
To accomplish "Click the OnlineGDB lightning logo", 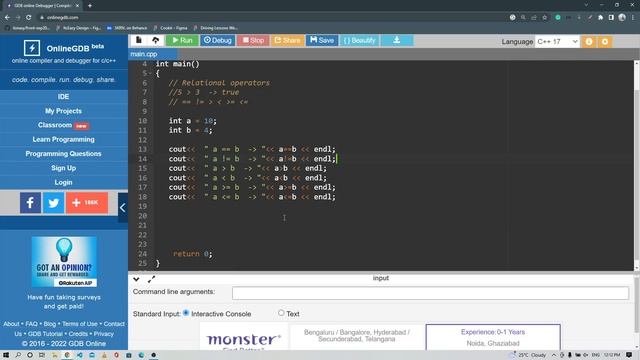I will coord(32,48).
